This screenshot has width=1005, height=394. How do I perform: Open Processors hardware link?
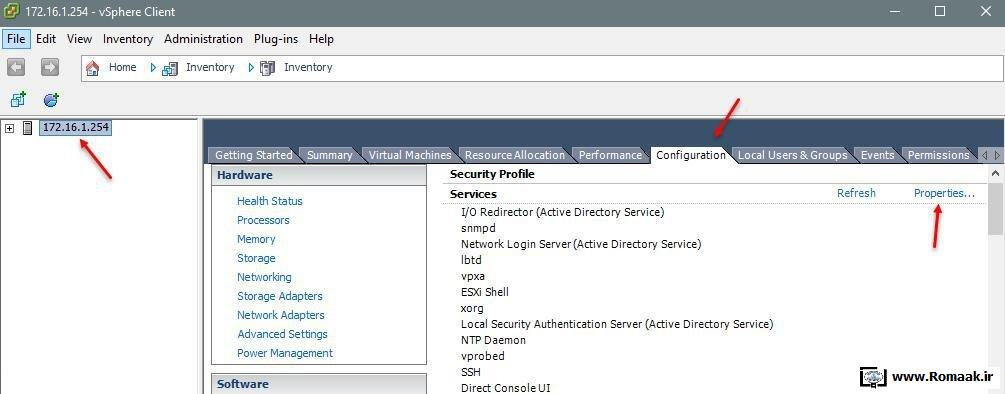coord(263,220)
